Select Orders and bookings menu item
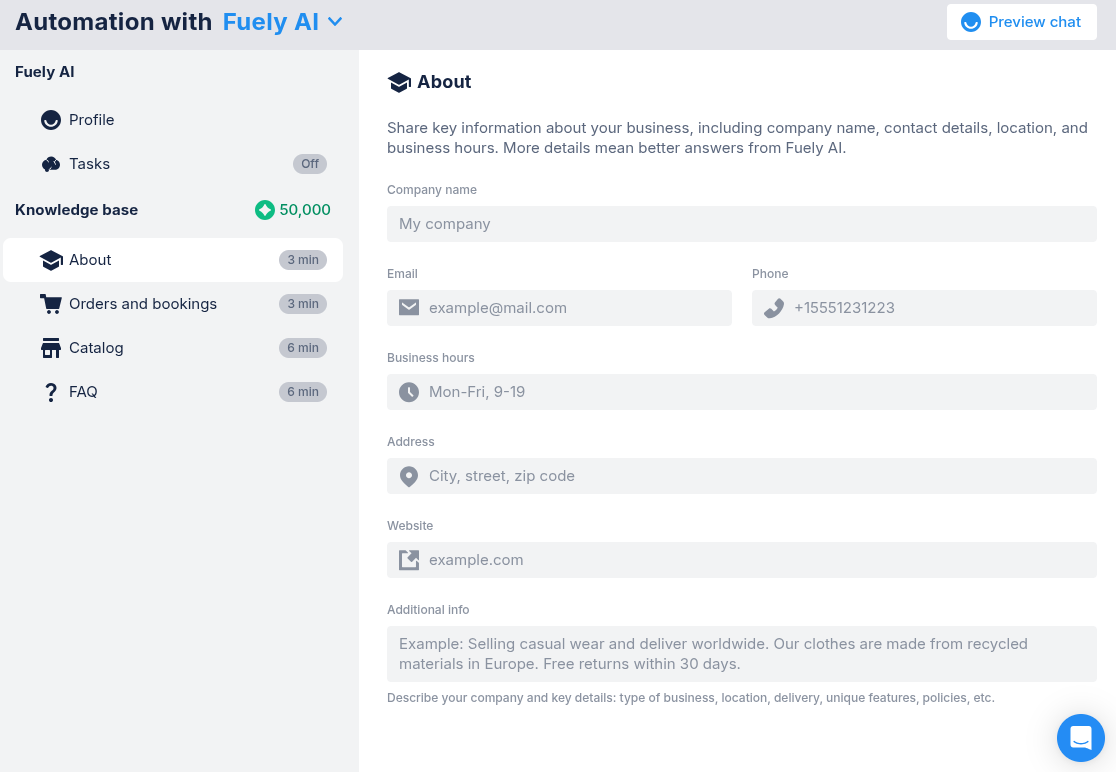1116x772 pixels. [x=143, y=304]
